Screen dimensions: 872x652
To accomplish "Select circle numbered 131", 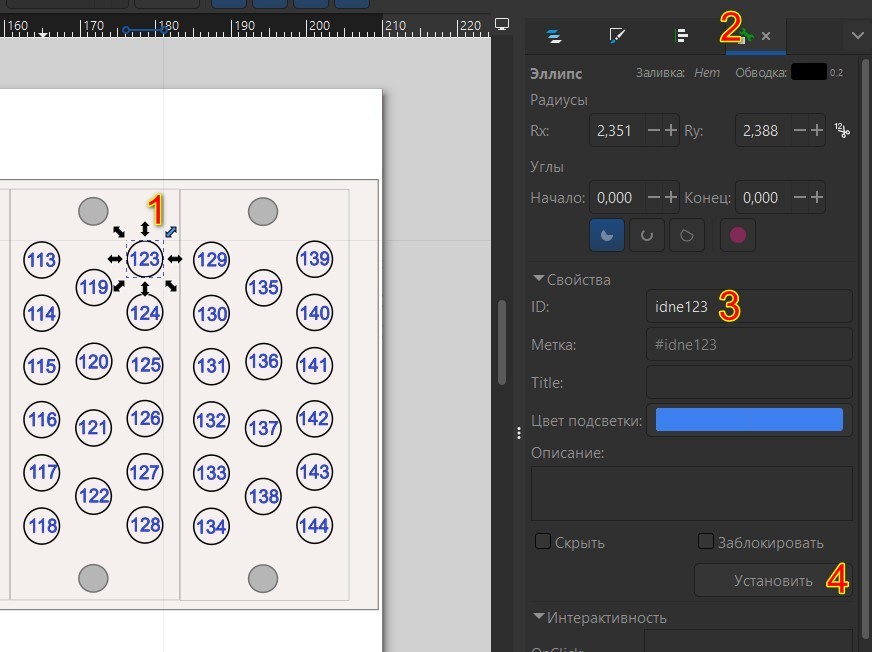I will pos(211,365).
